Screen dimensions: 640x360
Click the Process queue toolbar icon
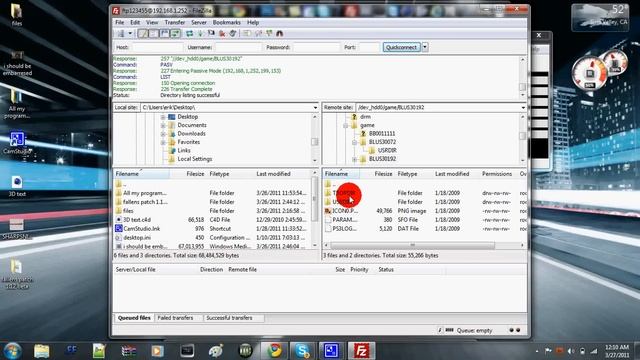click(200, 33)
